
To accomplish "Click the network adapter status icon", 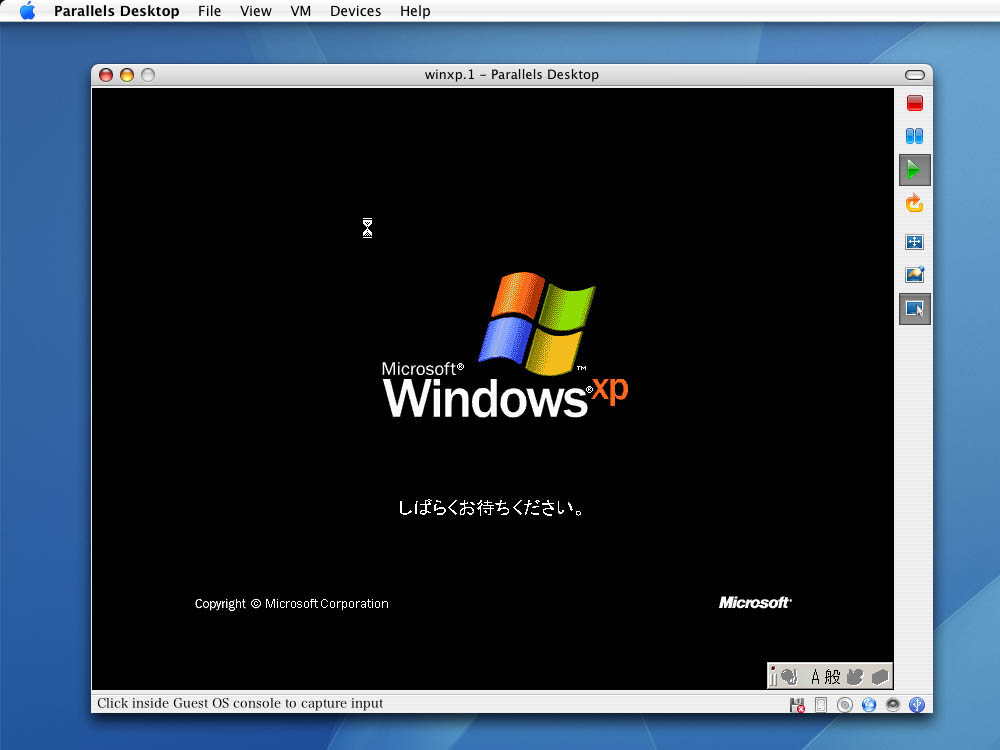I will tap(868, 705).
